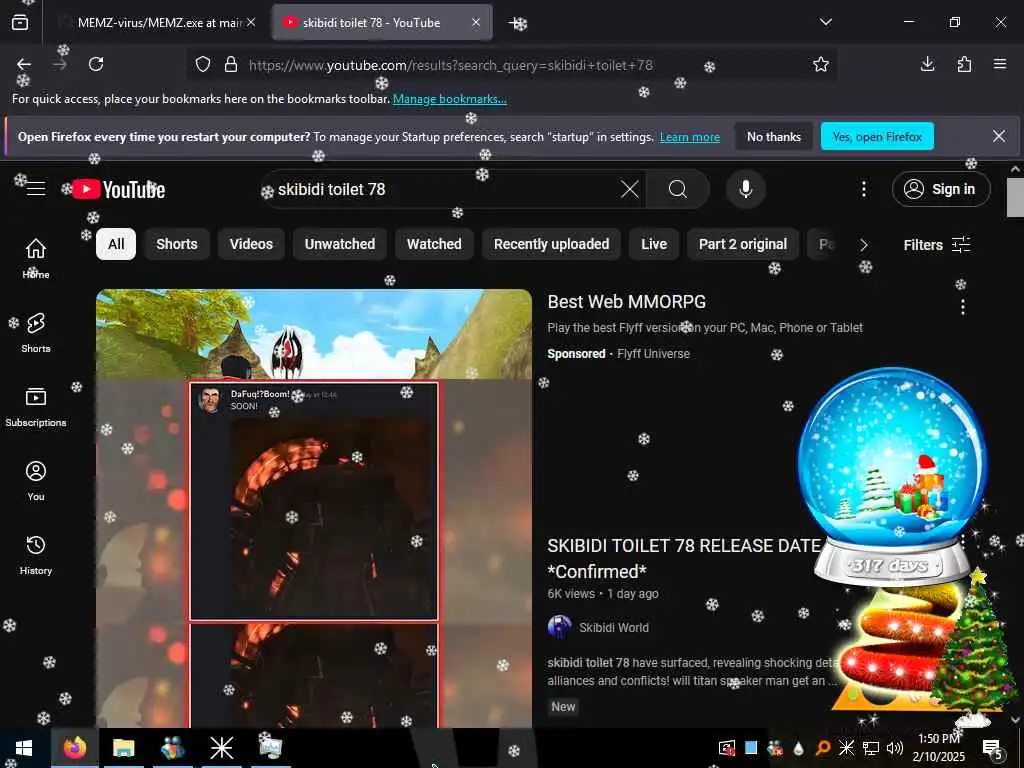Open the taskbar volume speaker icon
The height and width of the screenshot is (768, 1024).
click(894, 748)
